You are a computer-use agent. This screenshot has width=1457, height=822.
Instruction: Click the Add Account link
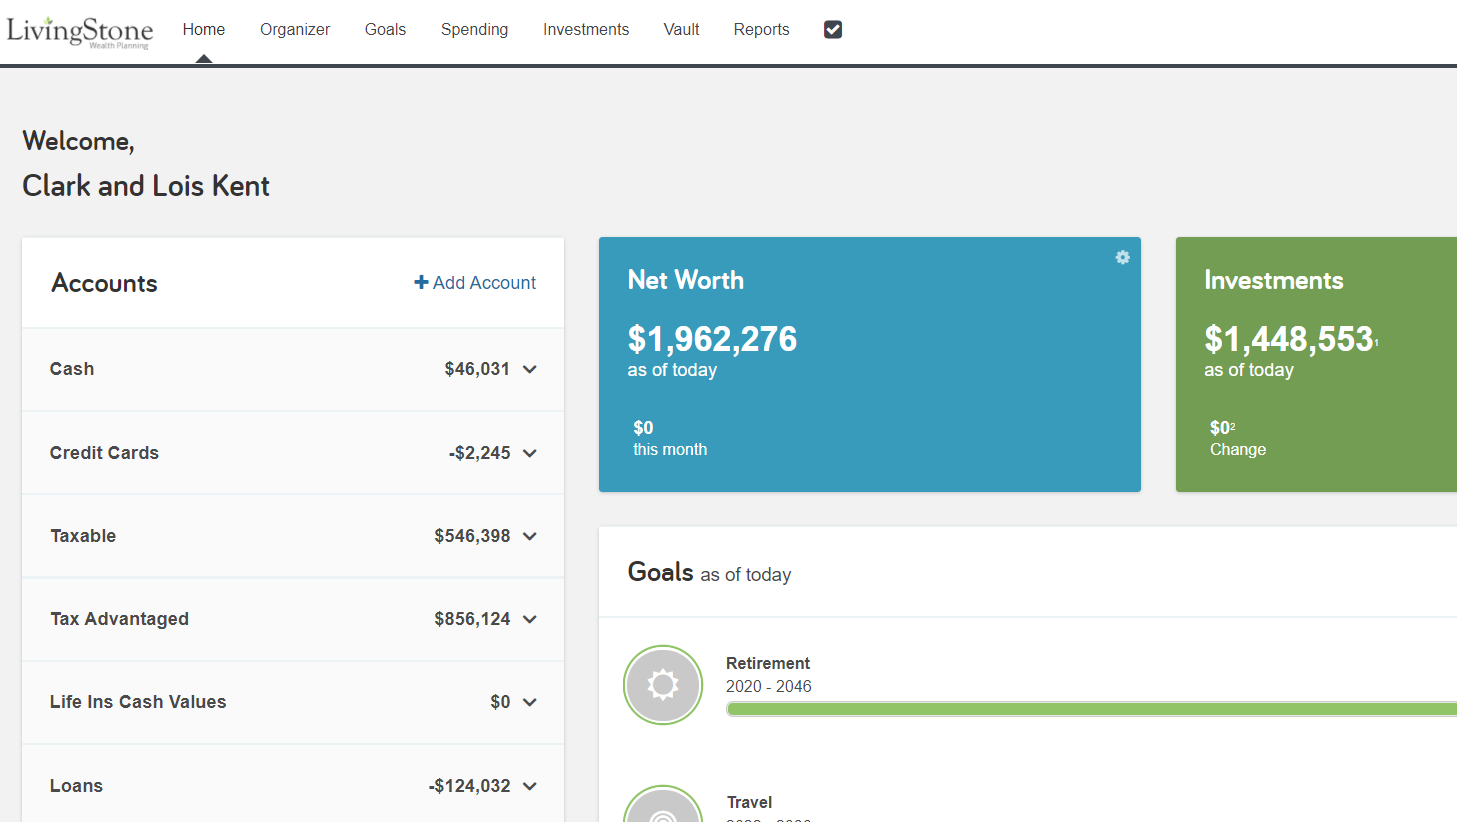(x=483, y=282)
